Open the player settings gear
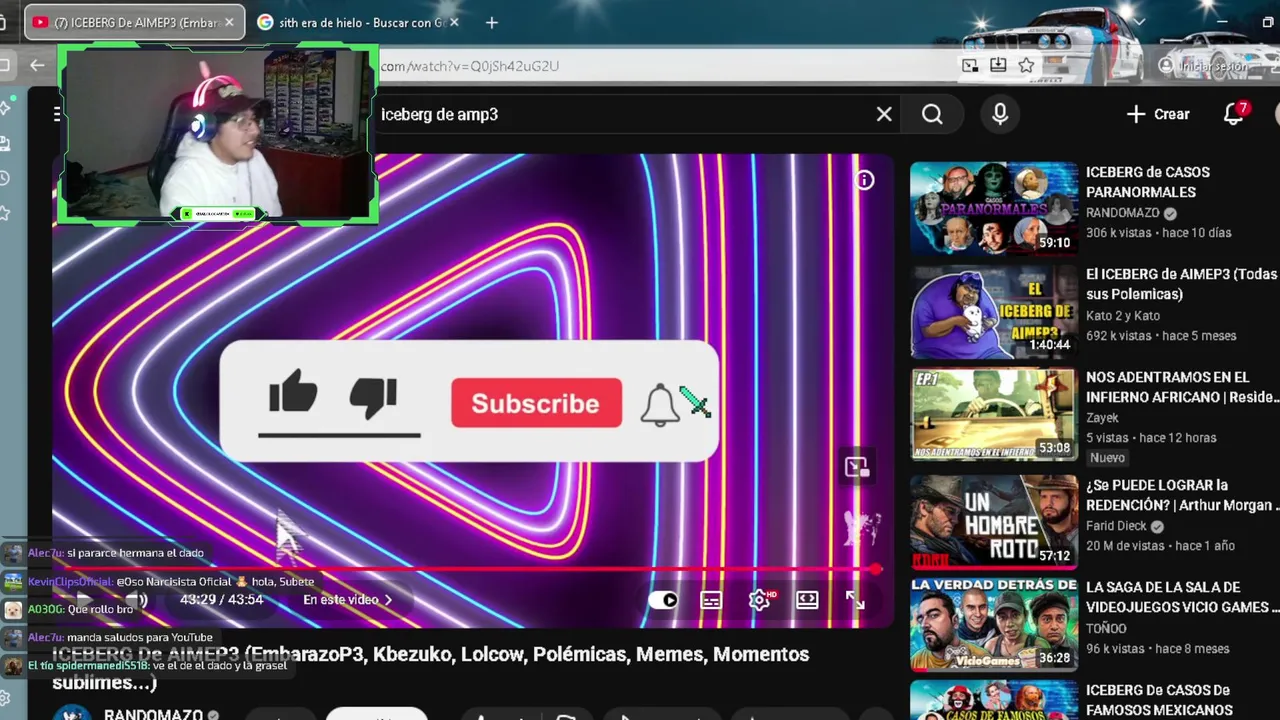This screenshot has width=1280, height=720. click(x=759, y=600)
